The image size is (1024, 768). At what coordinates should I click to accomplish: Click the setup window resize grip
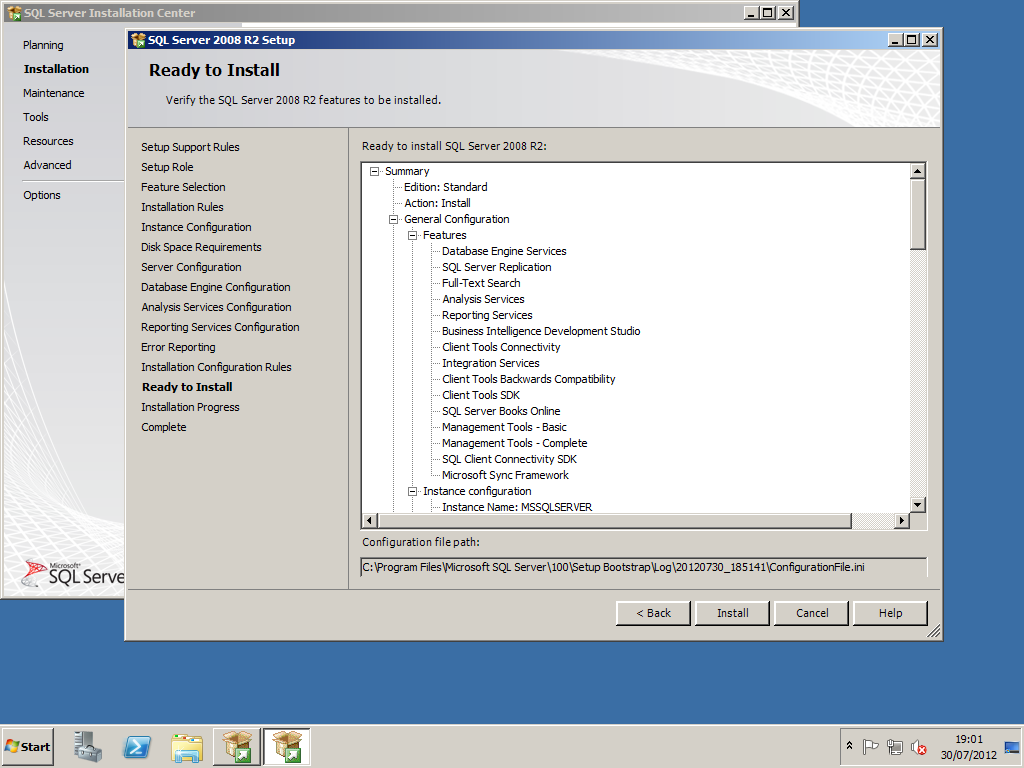coord(934,632)
